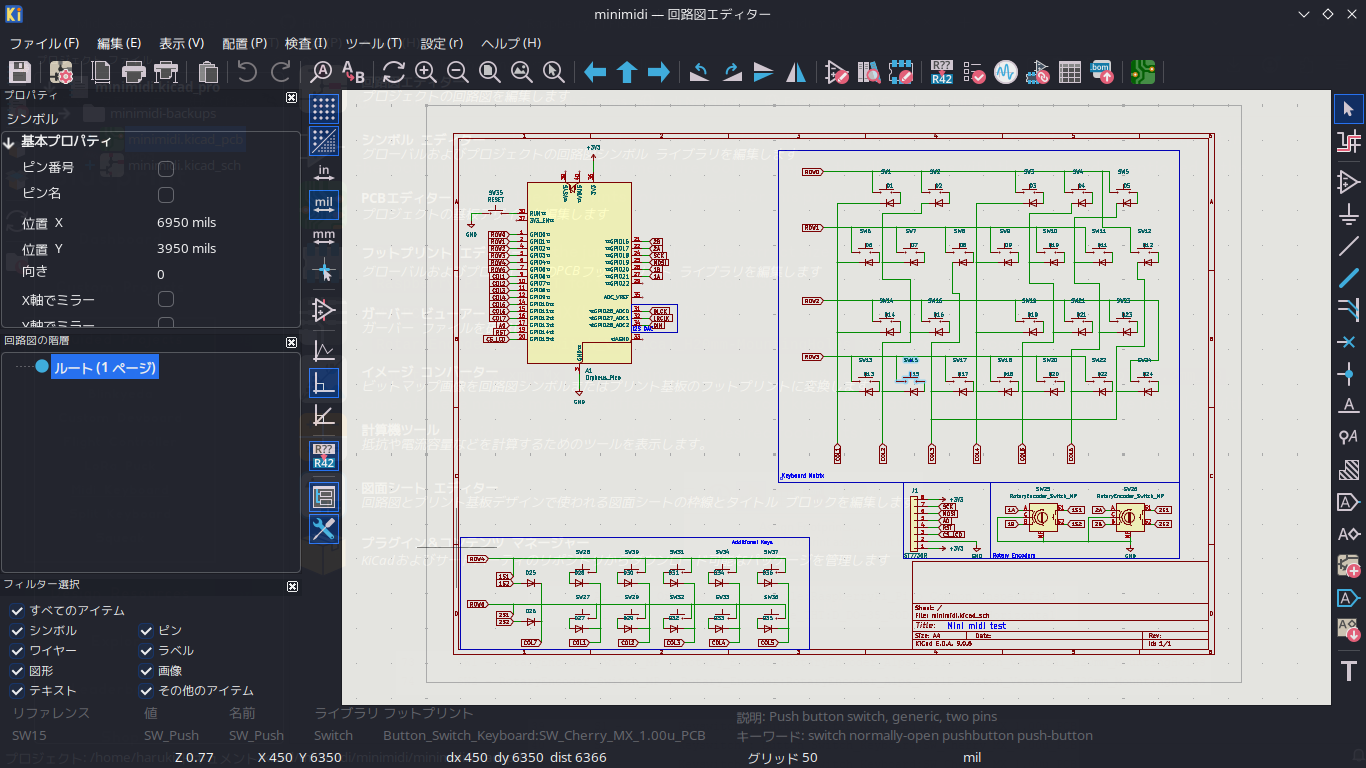This screenshot has width=1366, height=768.
Task: Annotate schematic with R?? R42 toolbar icon
Action: point(942,72)
